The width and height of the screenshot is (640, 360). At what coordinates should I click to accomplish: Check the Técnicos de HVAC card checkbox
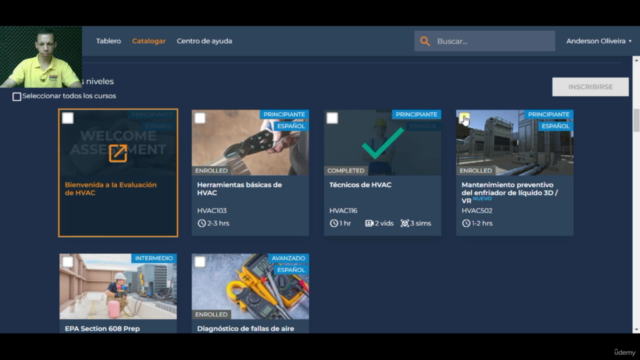pos(332,118)
